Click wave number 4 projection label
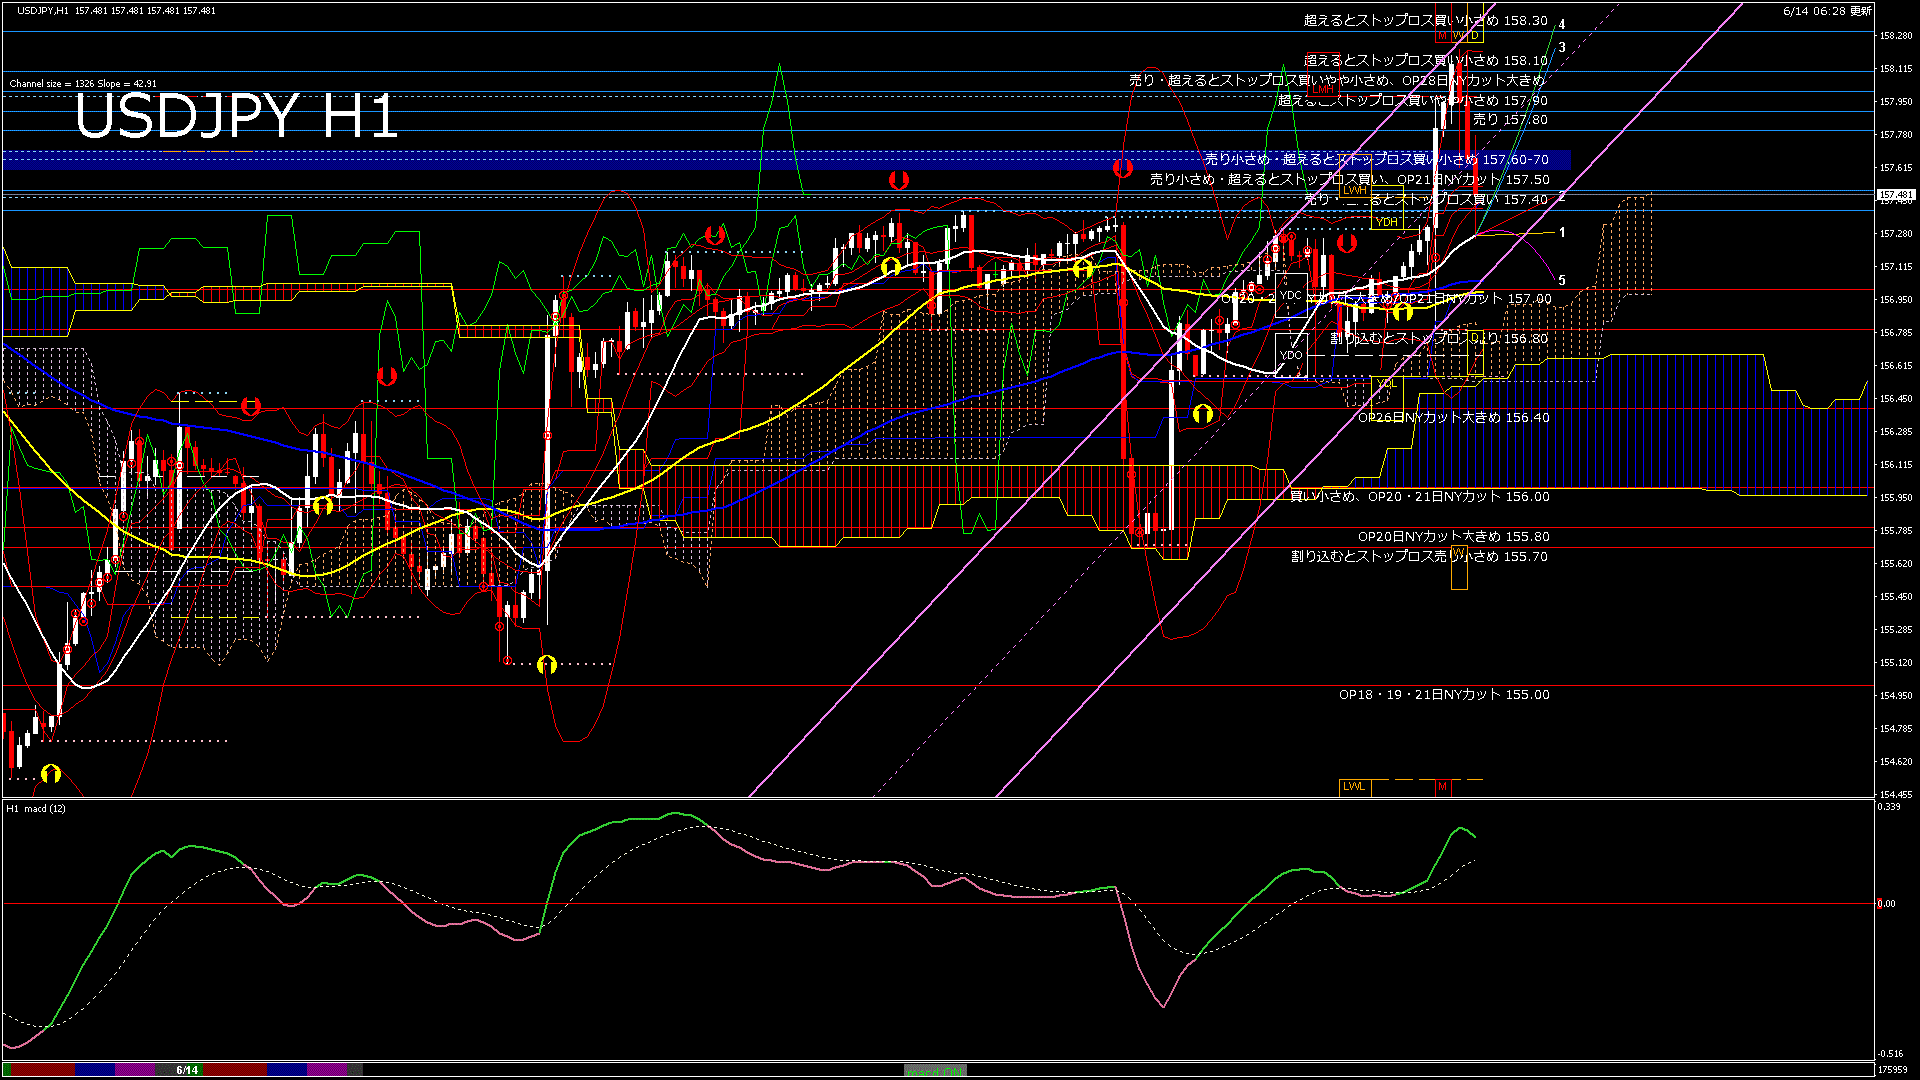The height and width of the screenshot is (1080, 1920). point(1562,25)
